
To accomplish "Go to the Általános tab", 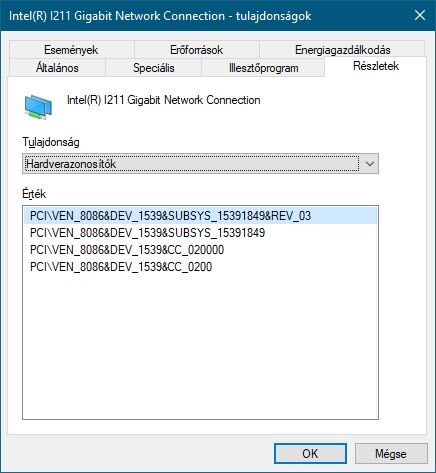I will pos(57,68).
